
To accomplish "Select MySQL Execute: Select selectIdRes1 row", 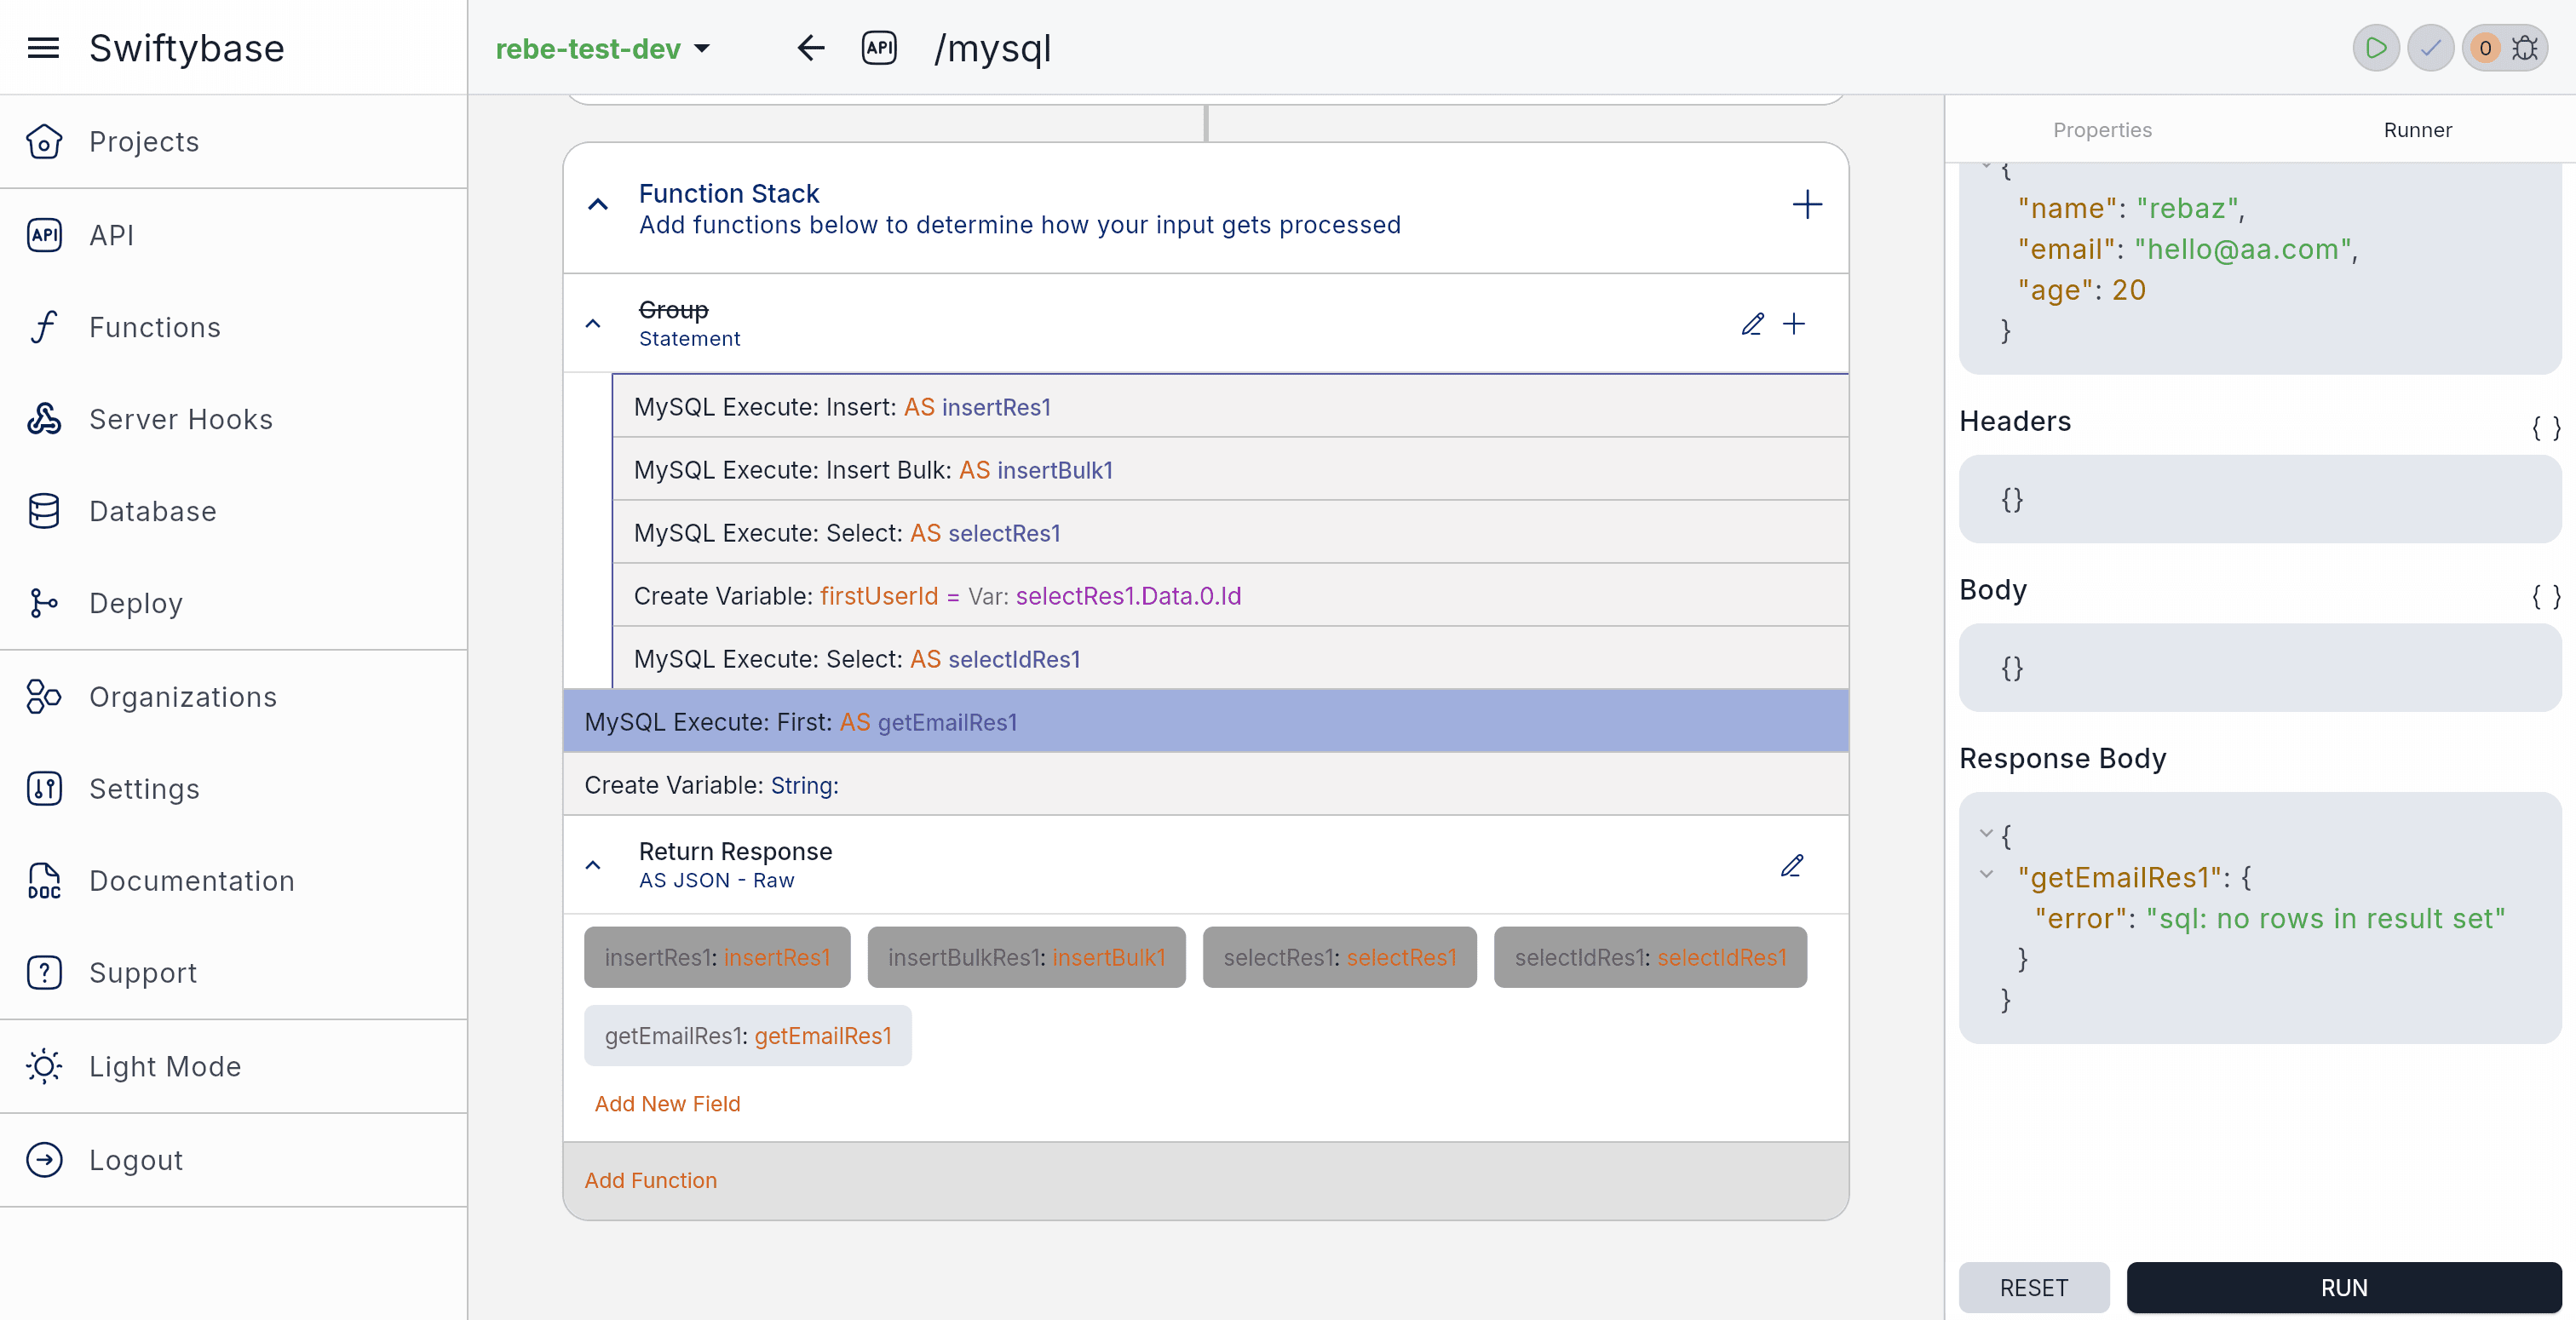I will 1230,658.
